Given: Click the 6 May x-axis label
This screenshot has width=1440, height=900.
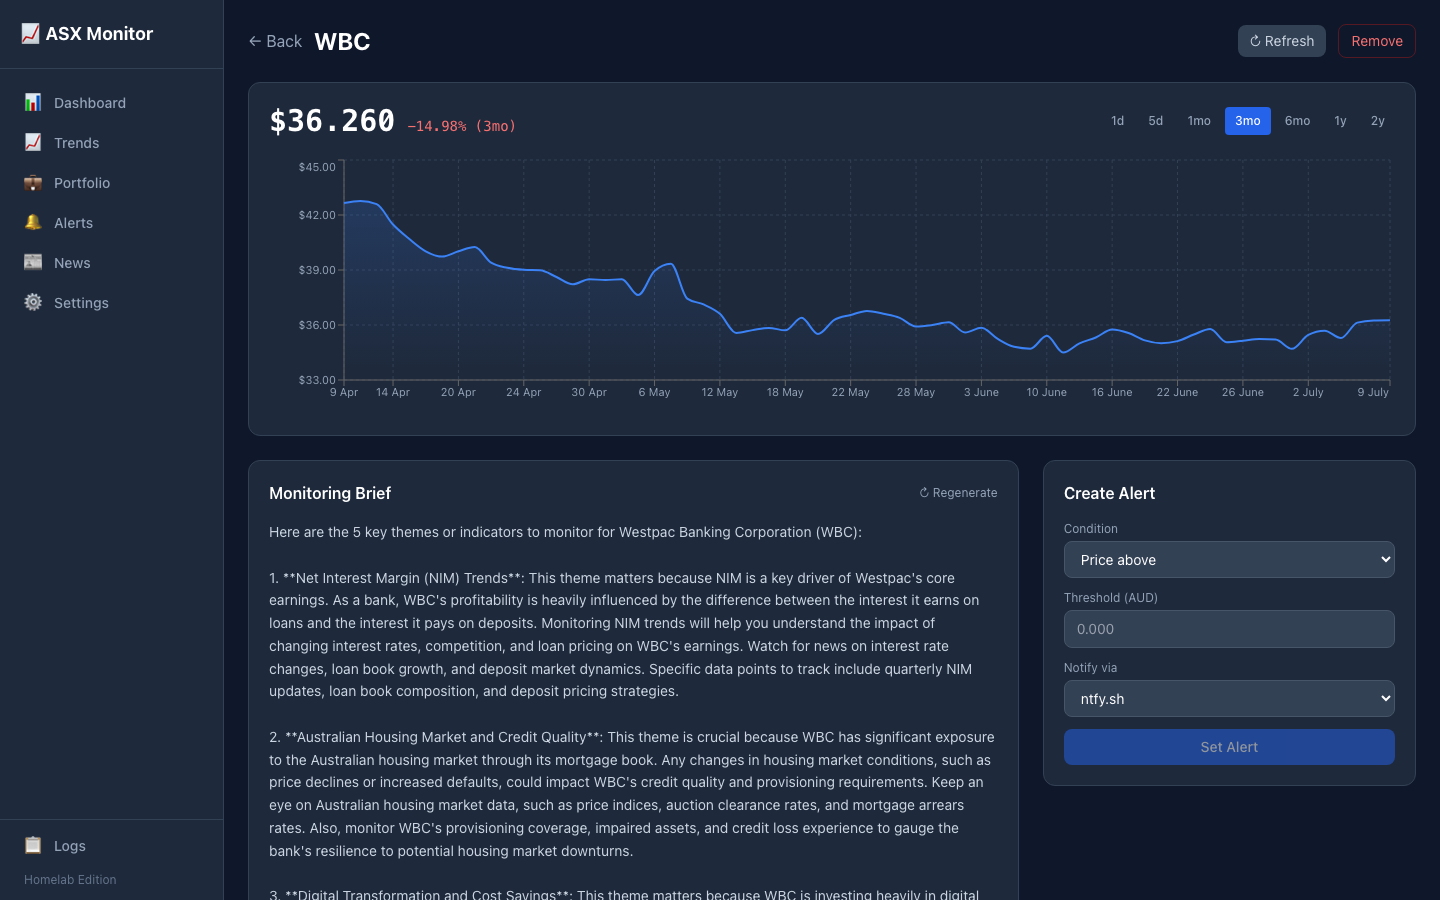Looking at the screenshot, I should click(654, 392).
